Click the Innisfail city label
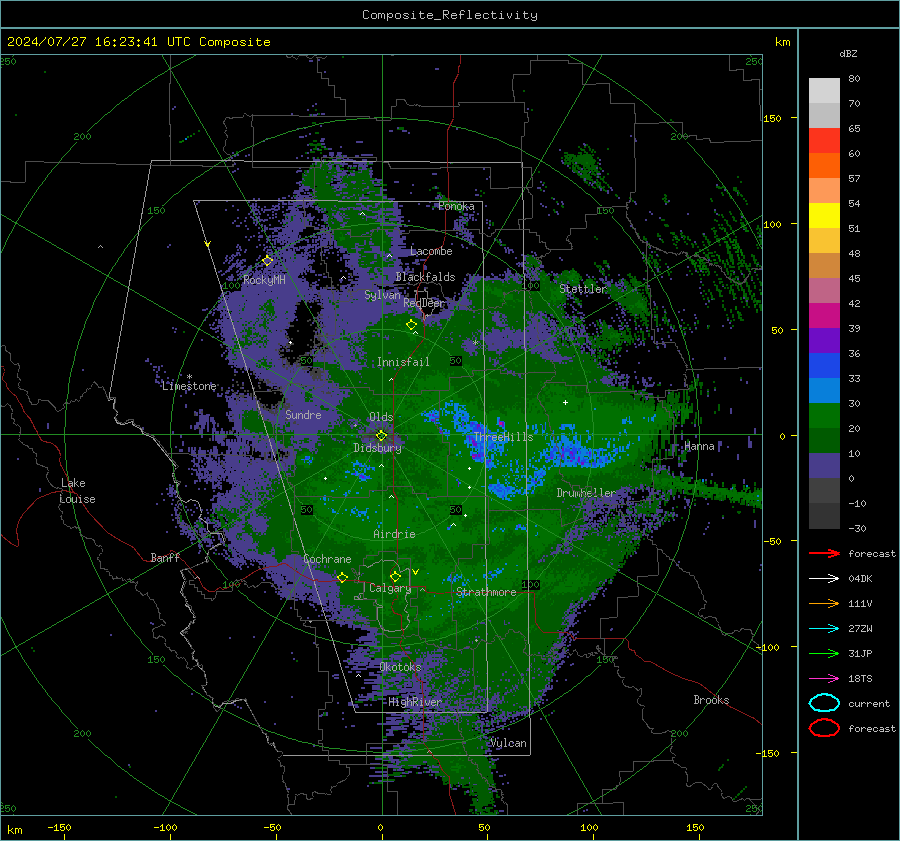 (403, 362)
